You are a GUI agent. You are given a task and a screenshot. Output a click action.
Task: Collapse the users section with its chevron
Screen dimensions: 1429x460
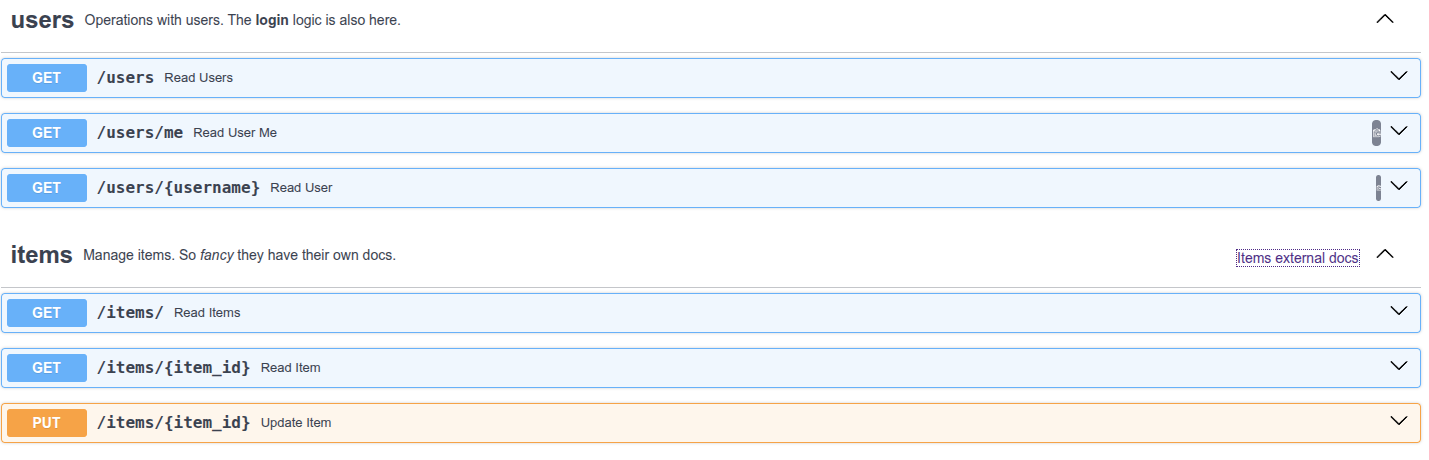click(x=1385, y=19)
